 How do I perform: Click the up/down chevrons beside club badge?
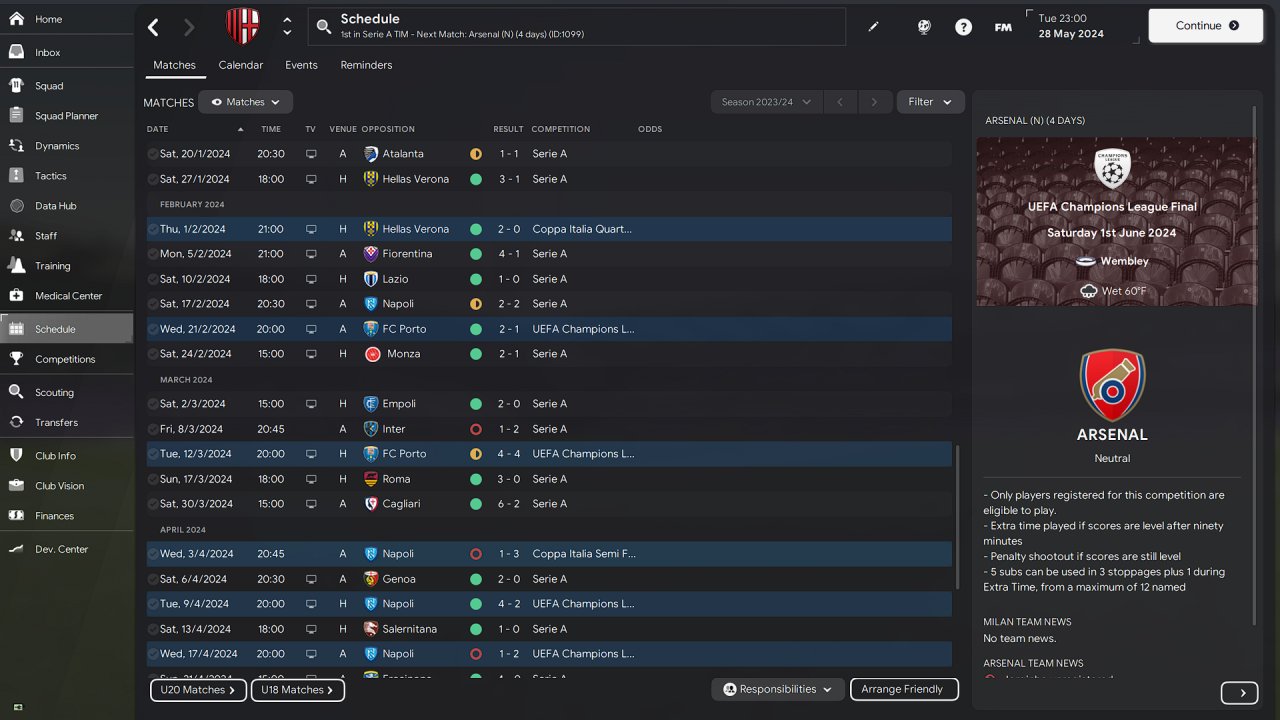(x=287, y=26)
